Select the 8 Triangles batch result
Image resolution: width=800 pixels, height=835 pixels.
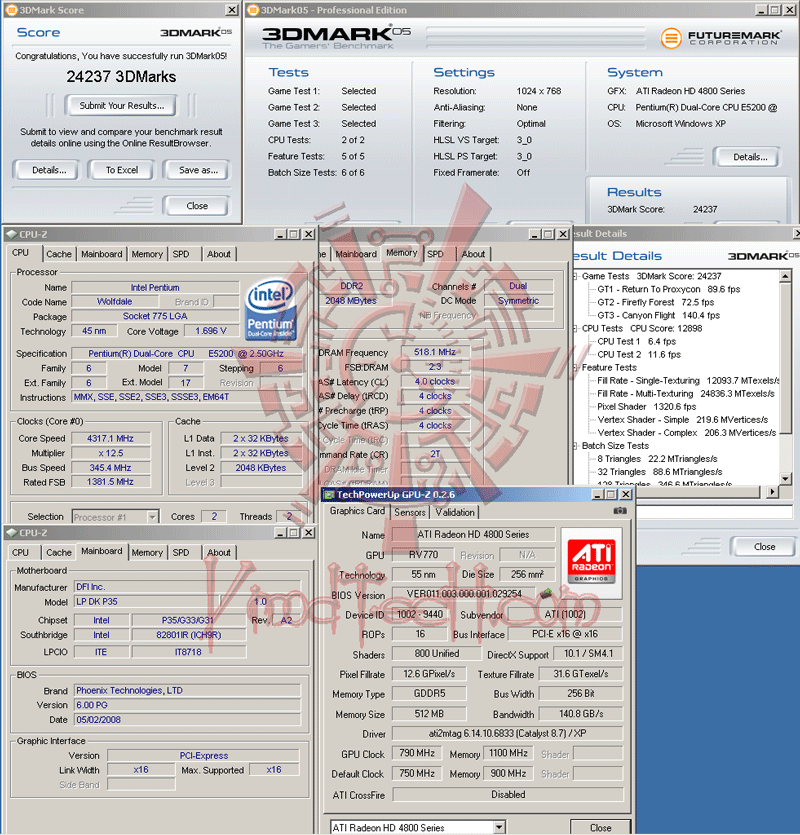click(657, 459)
